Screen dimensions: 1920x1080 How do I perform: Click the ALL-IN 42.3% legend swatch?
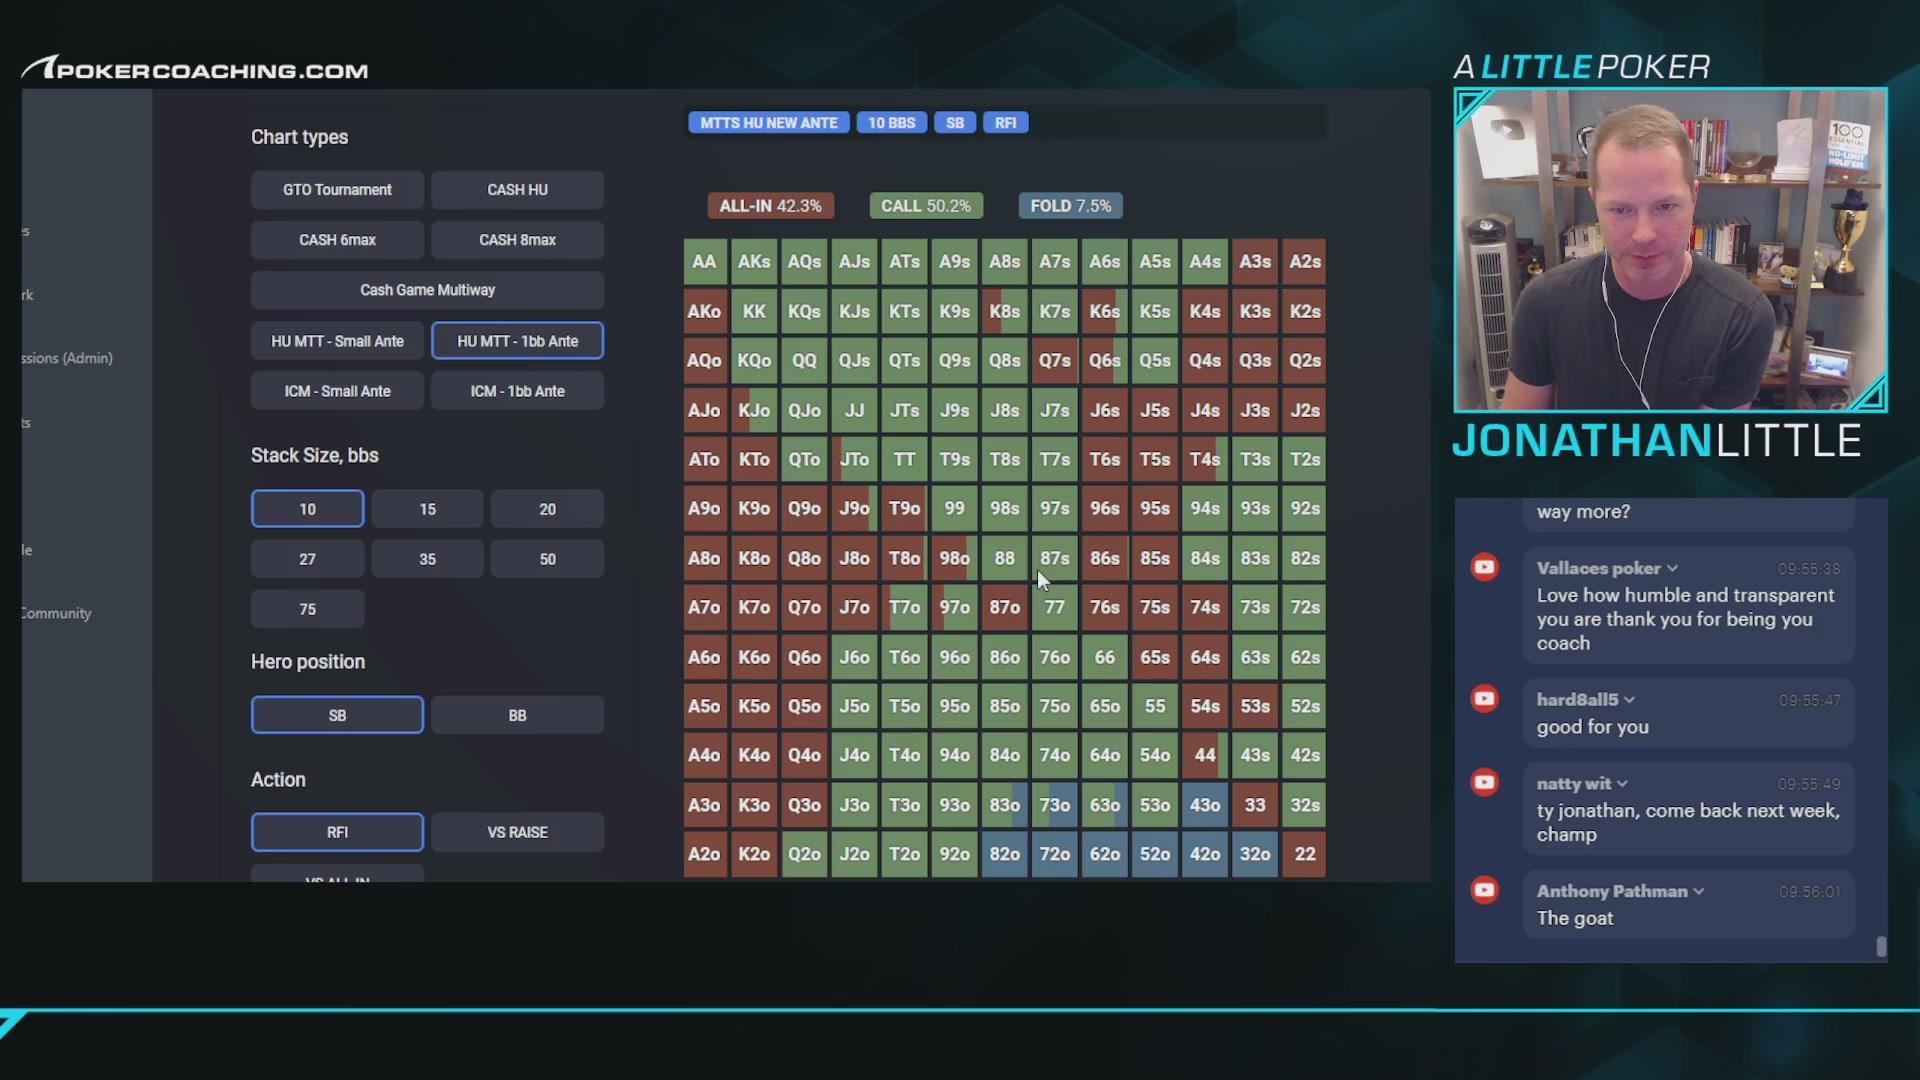click(770, 206)
